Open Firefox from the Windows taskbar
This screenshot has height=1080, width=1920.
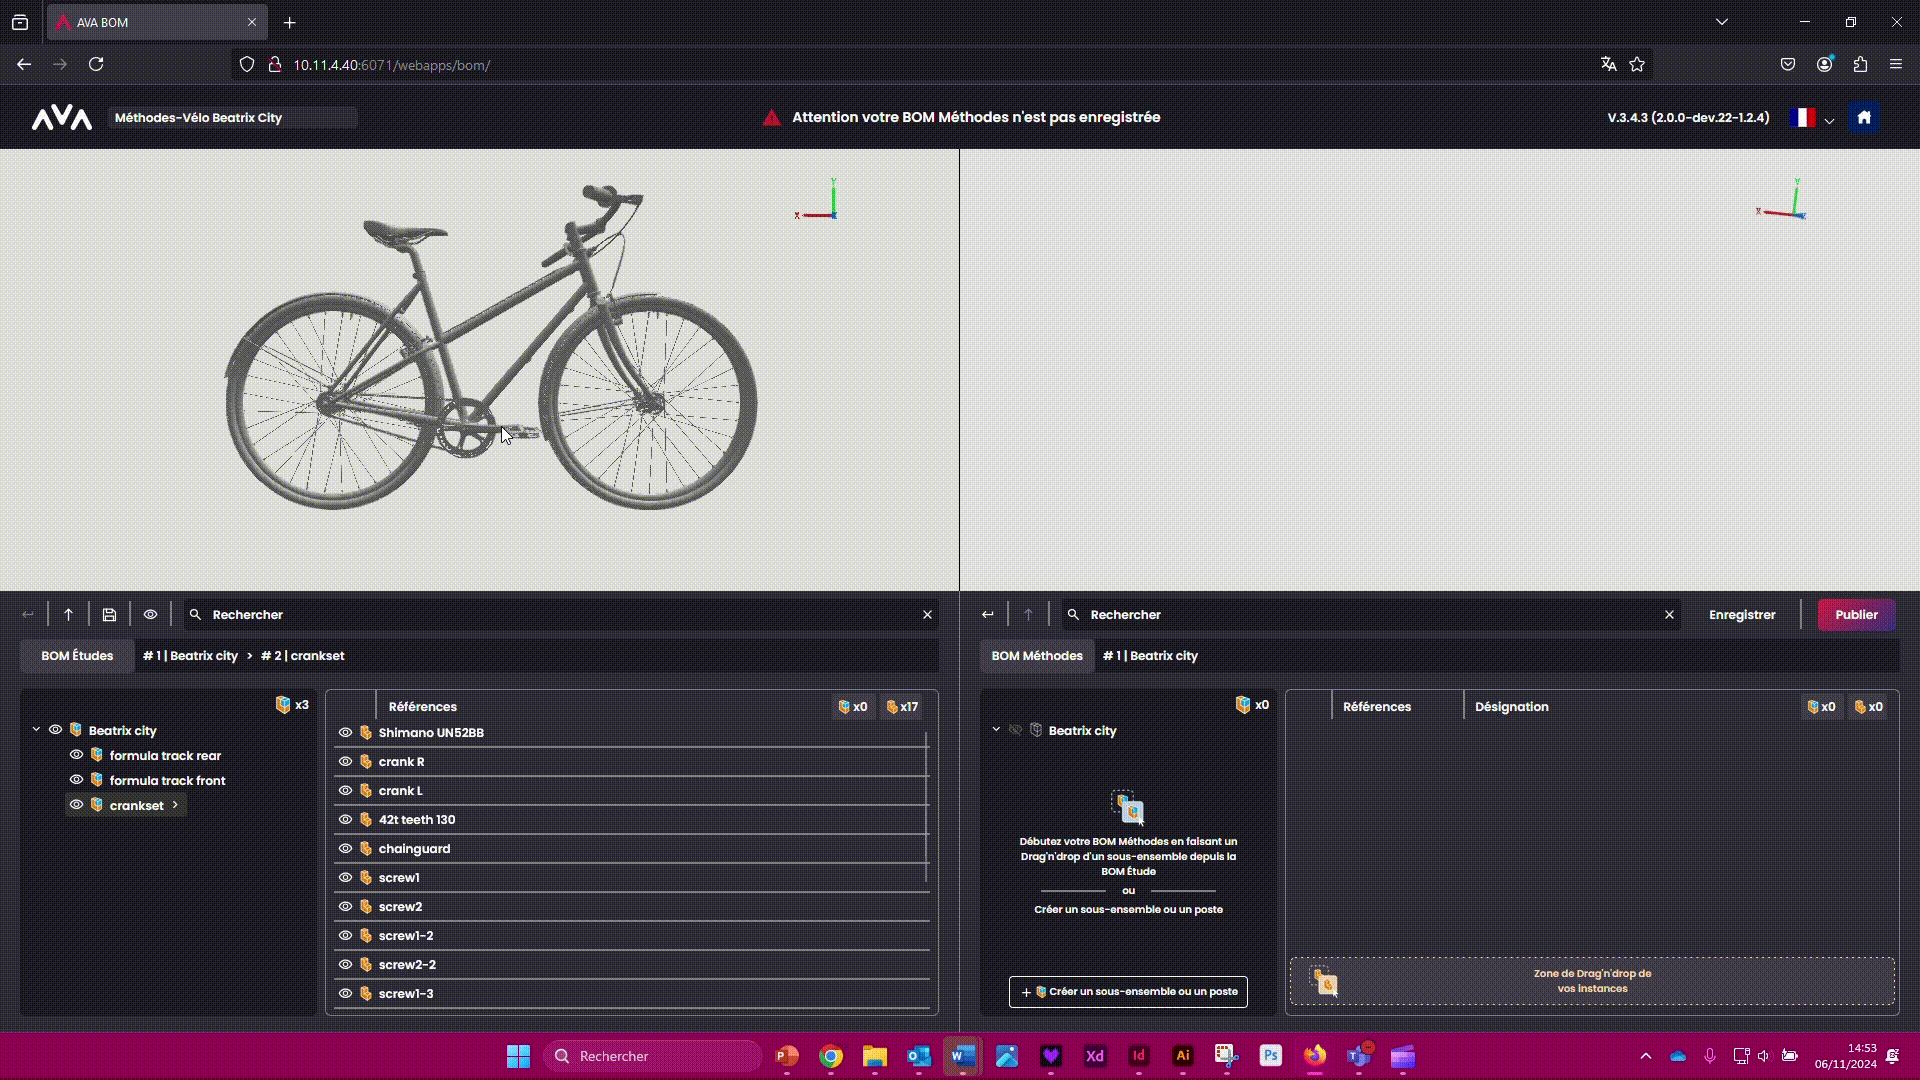pos(1314,1056)
